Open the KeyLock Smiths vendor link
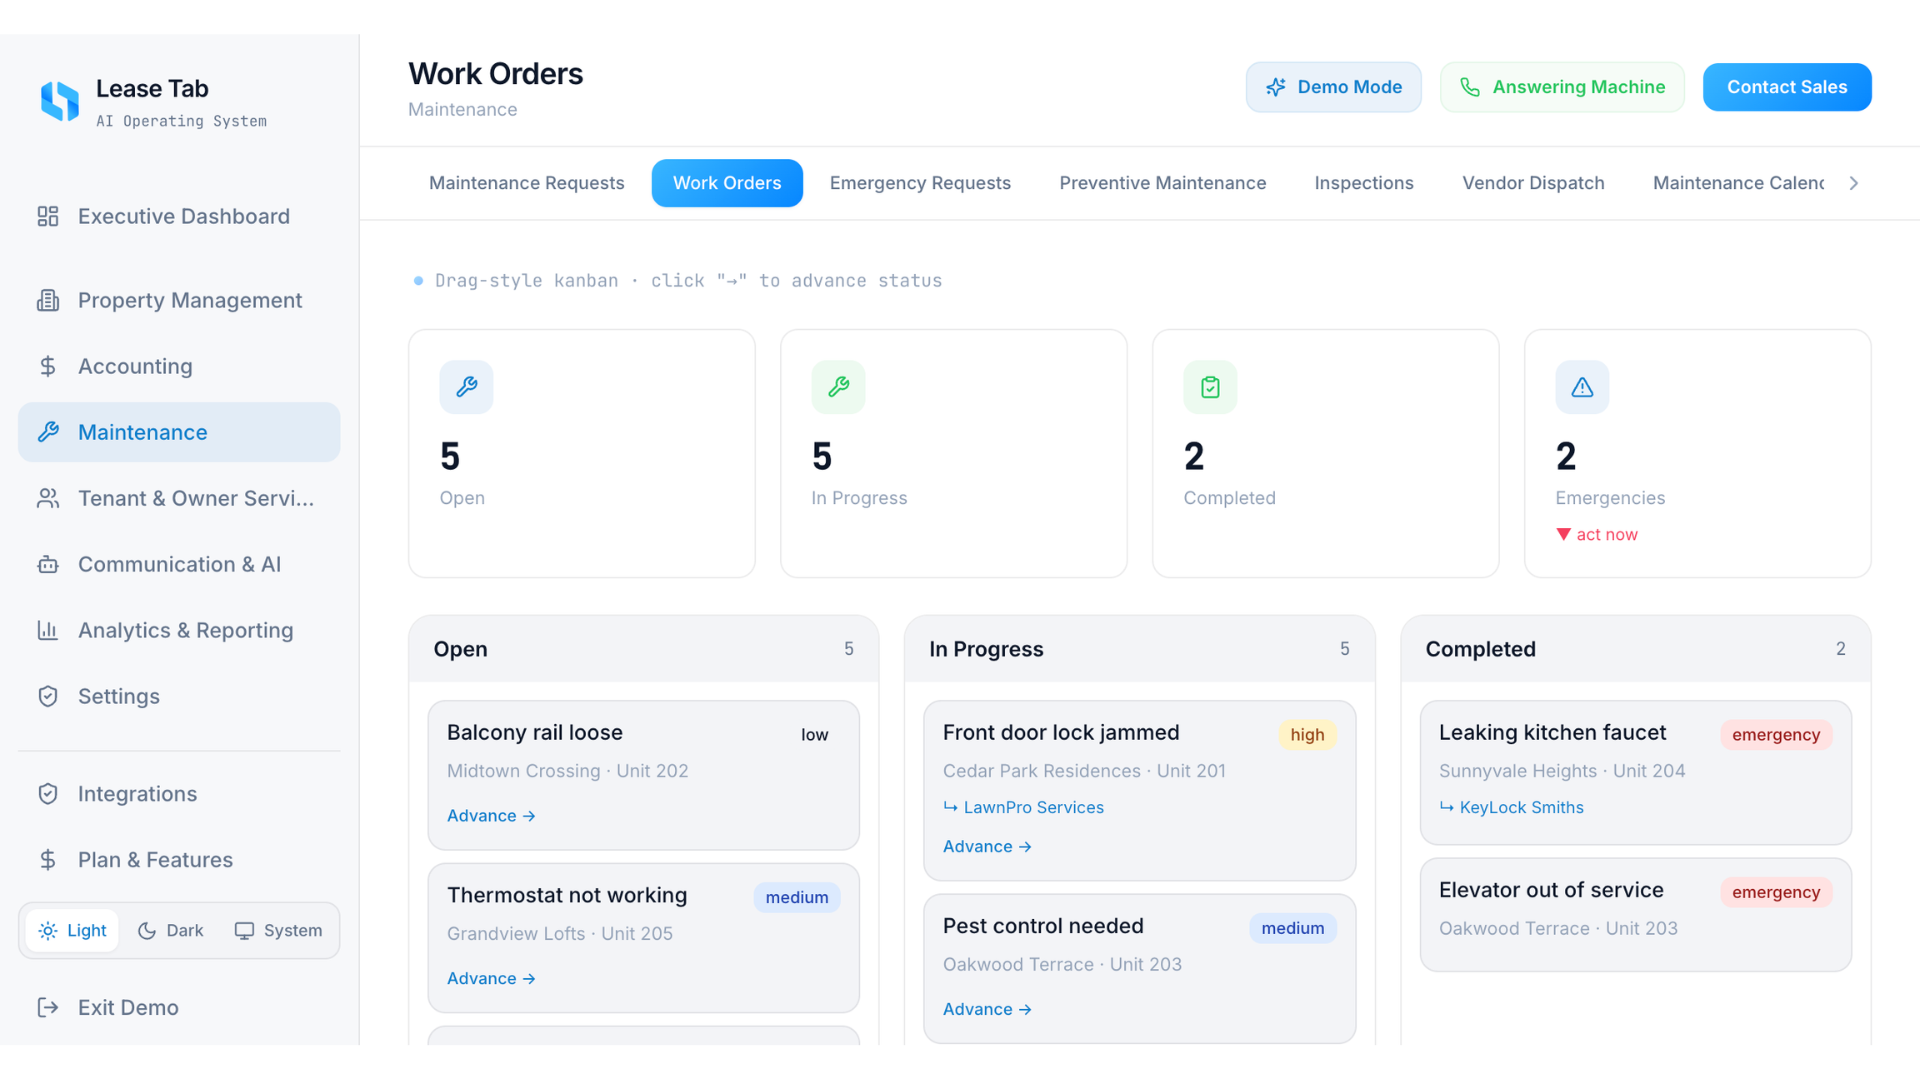This screenshot has width=1920, height=1080. coord(1521,807)
